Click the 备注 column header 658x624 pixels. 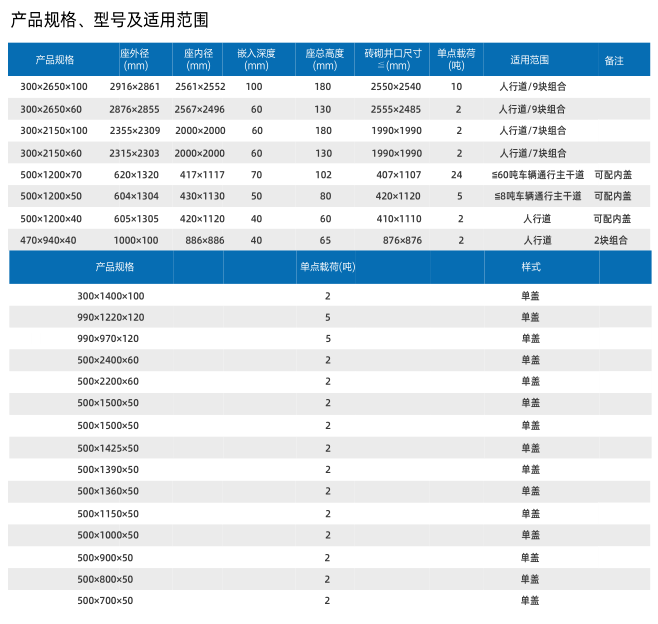coord(614,61)
